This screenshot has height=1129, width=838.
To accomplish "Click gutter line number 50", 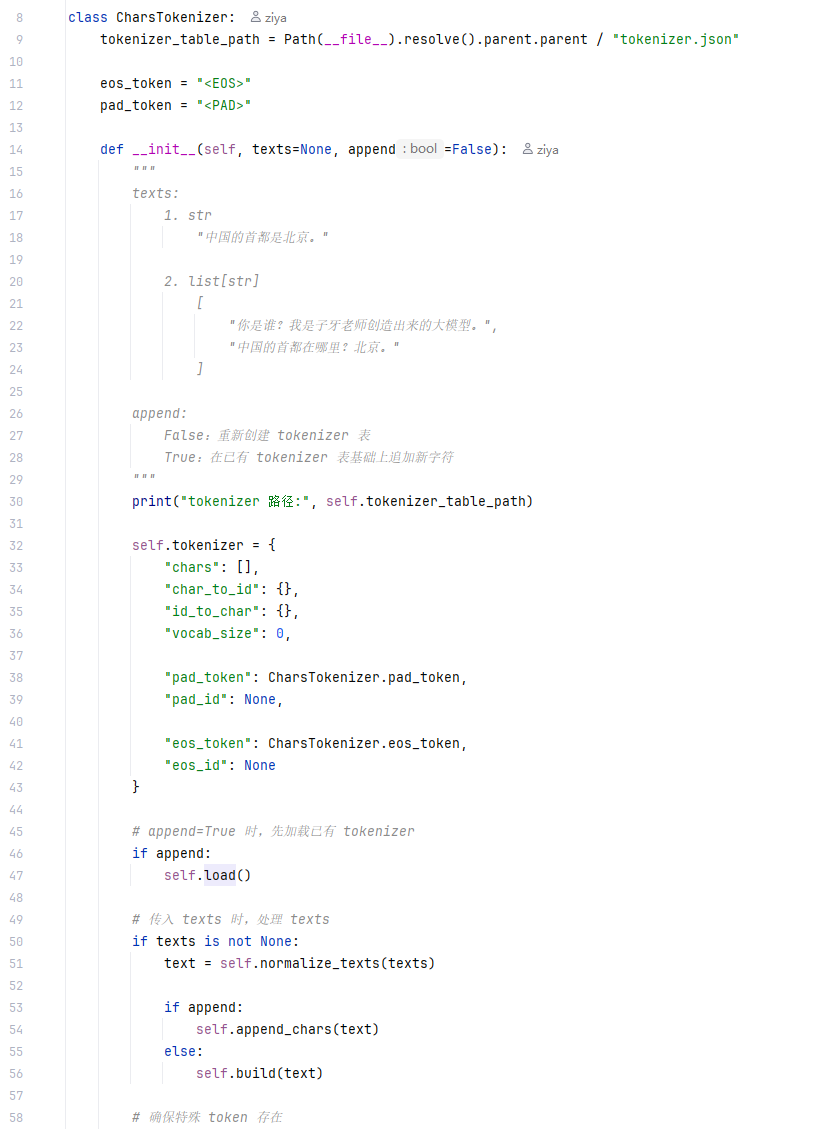I will [16, 942].
